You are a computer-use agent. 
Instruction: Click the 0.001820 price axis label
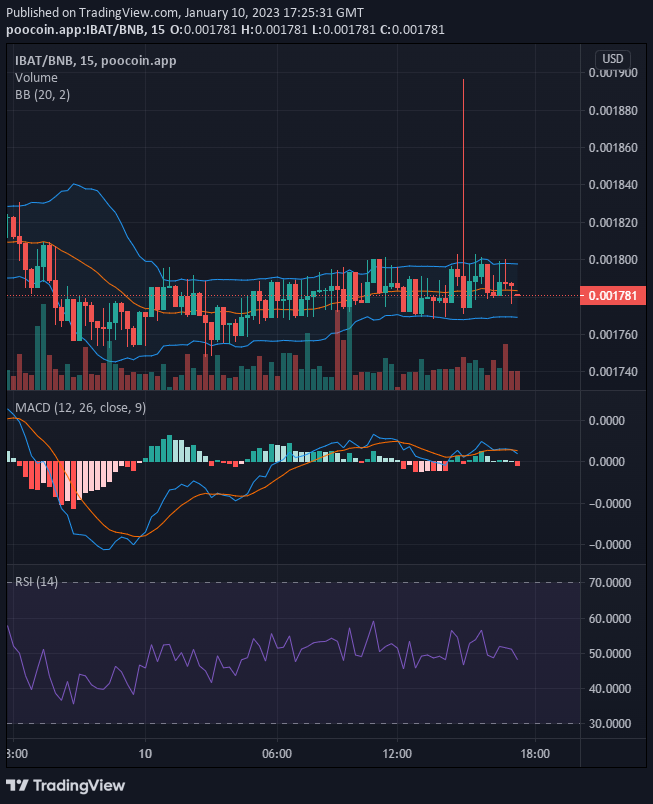click(613, 223)
